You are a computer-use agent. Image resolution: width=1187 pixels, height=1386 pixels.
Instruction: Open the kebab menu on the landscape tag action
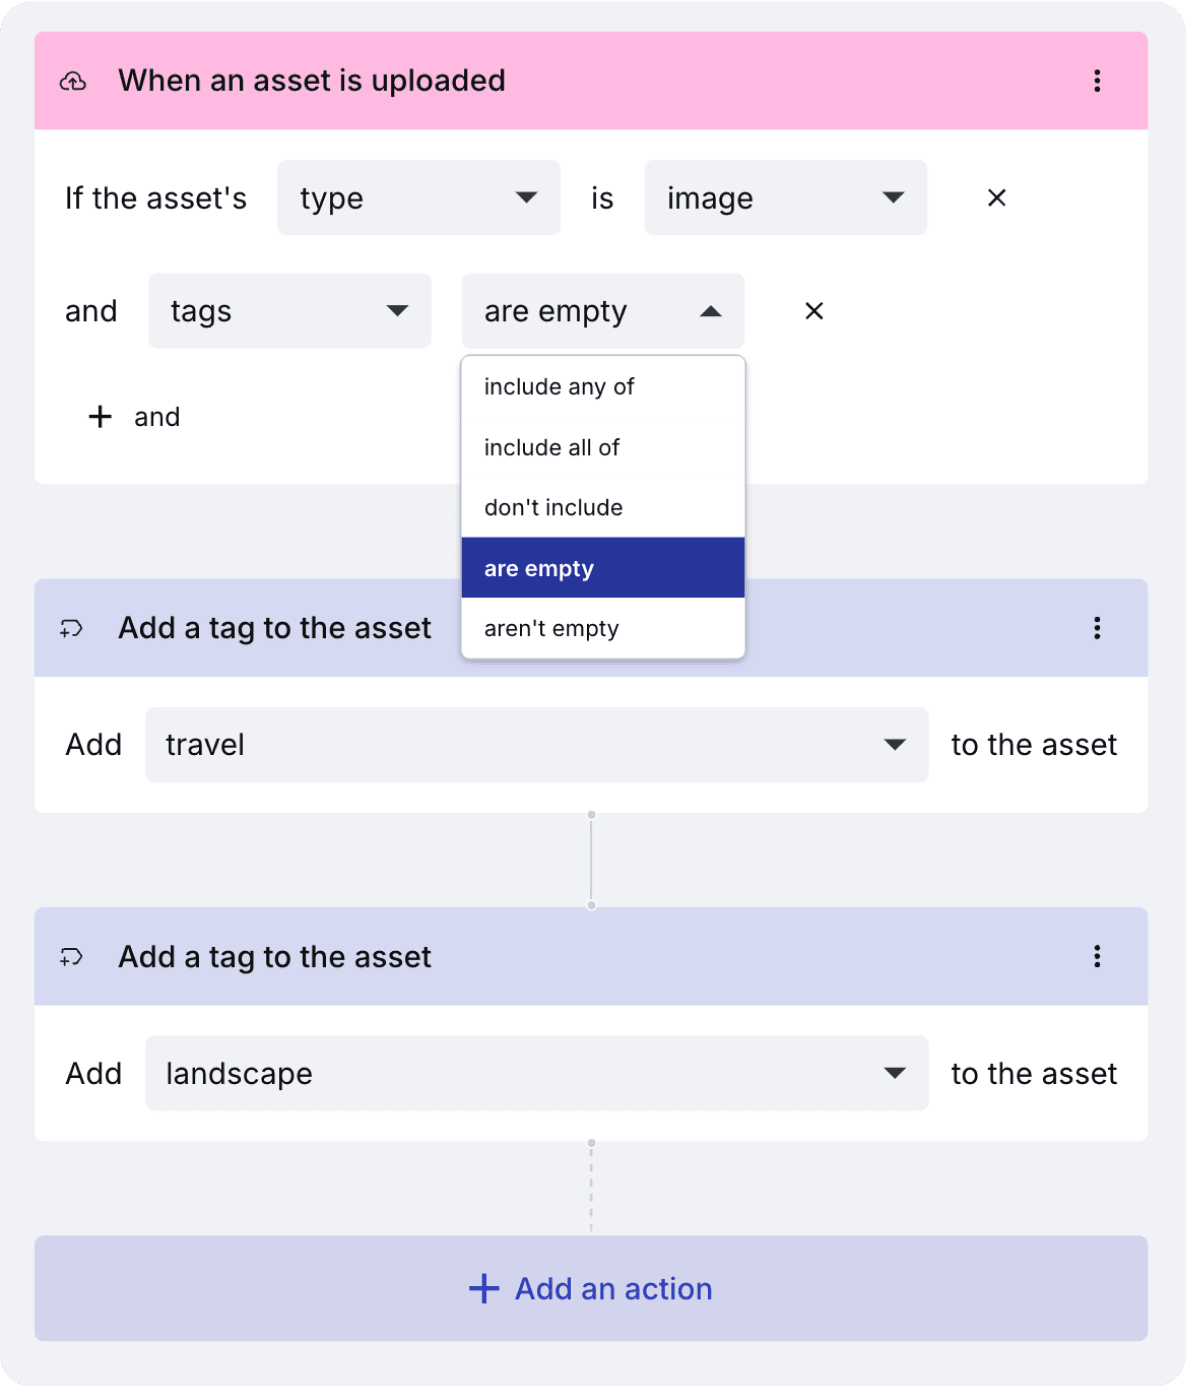pyautogui.click(x=1097, y=957)
